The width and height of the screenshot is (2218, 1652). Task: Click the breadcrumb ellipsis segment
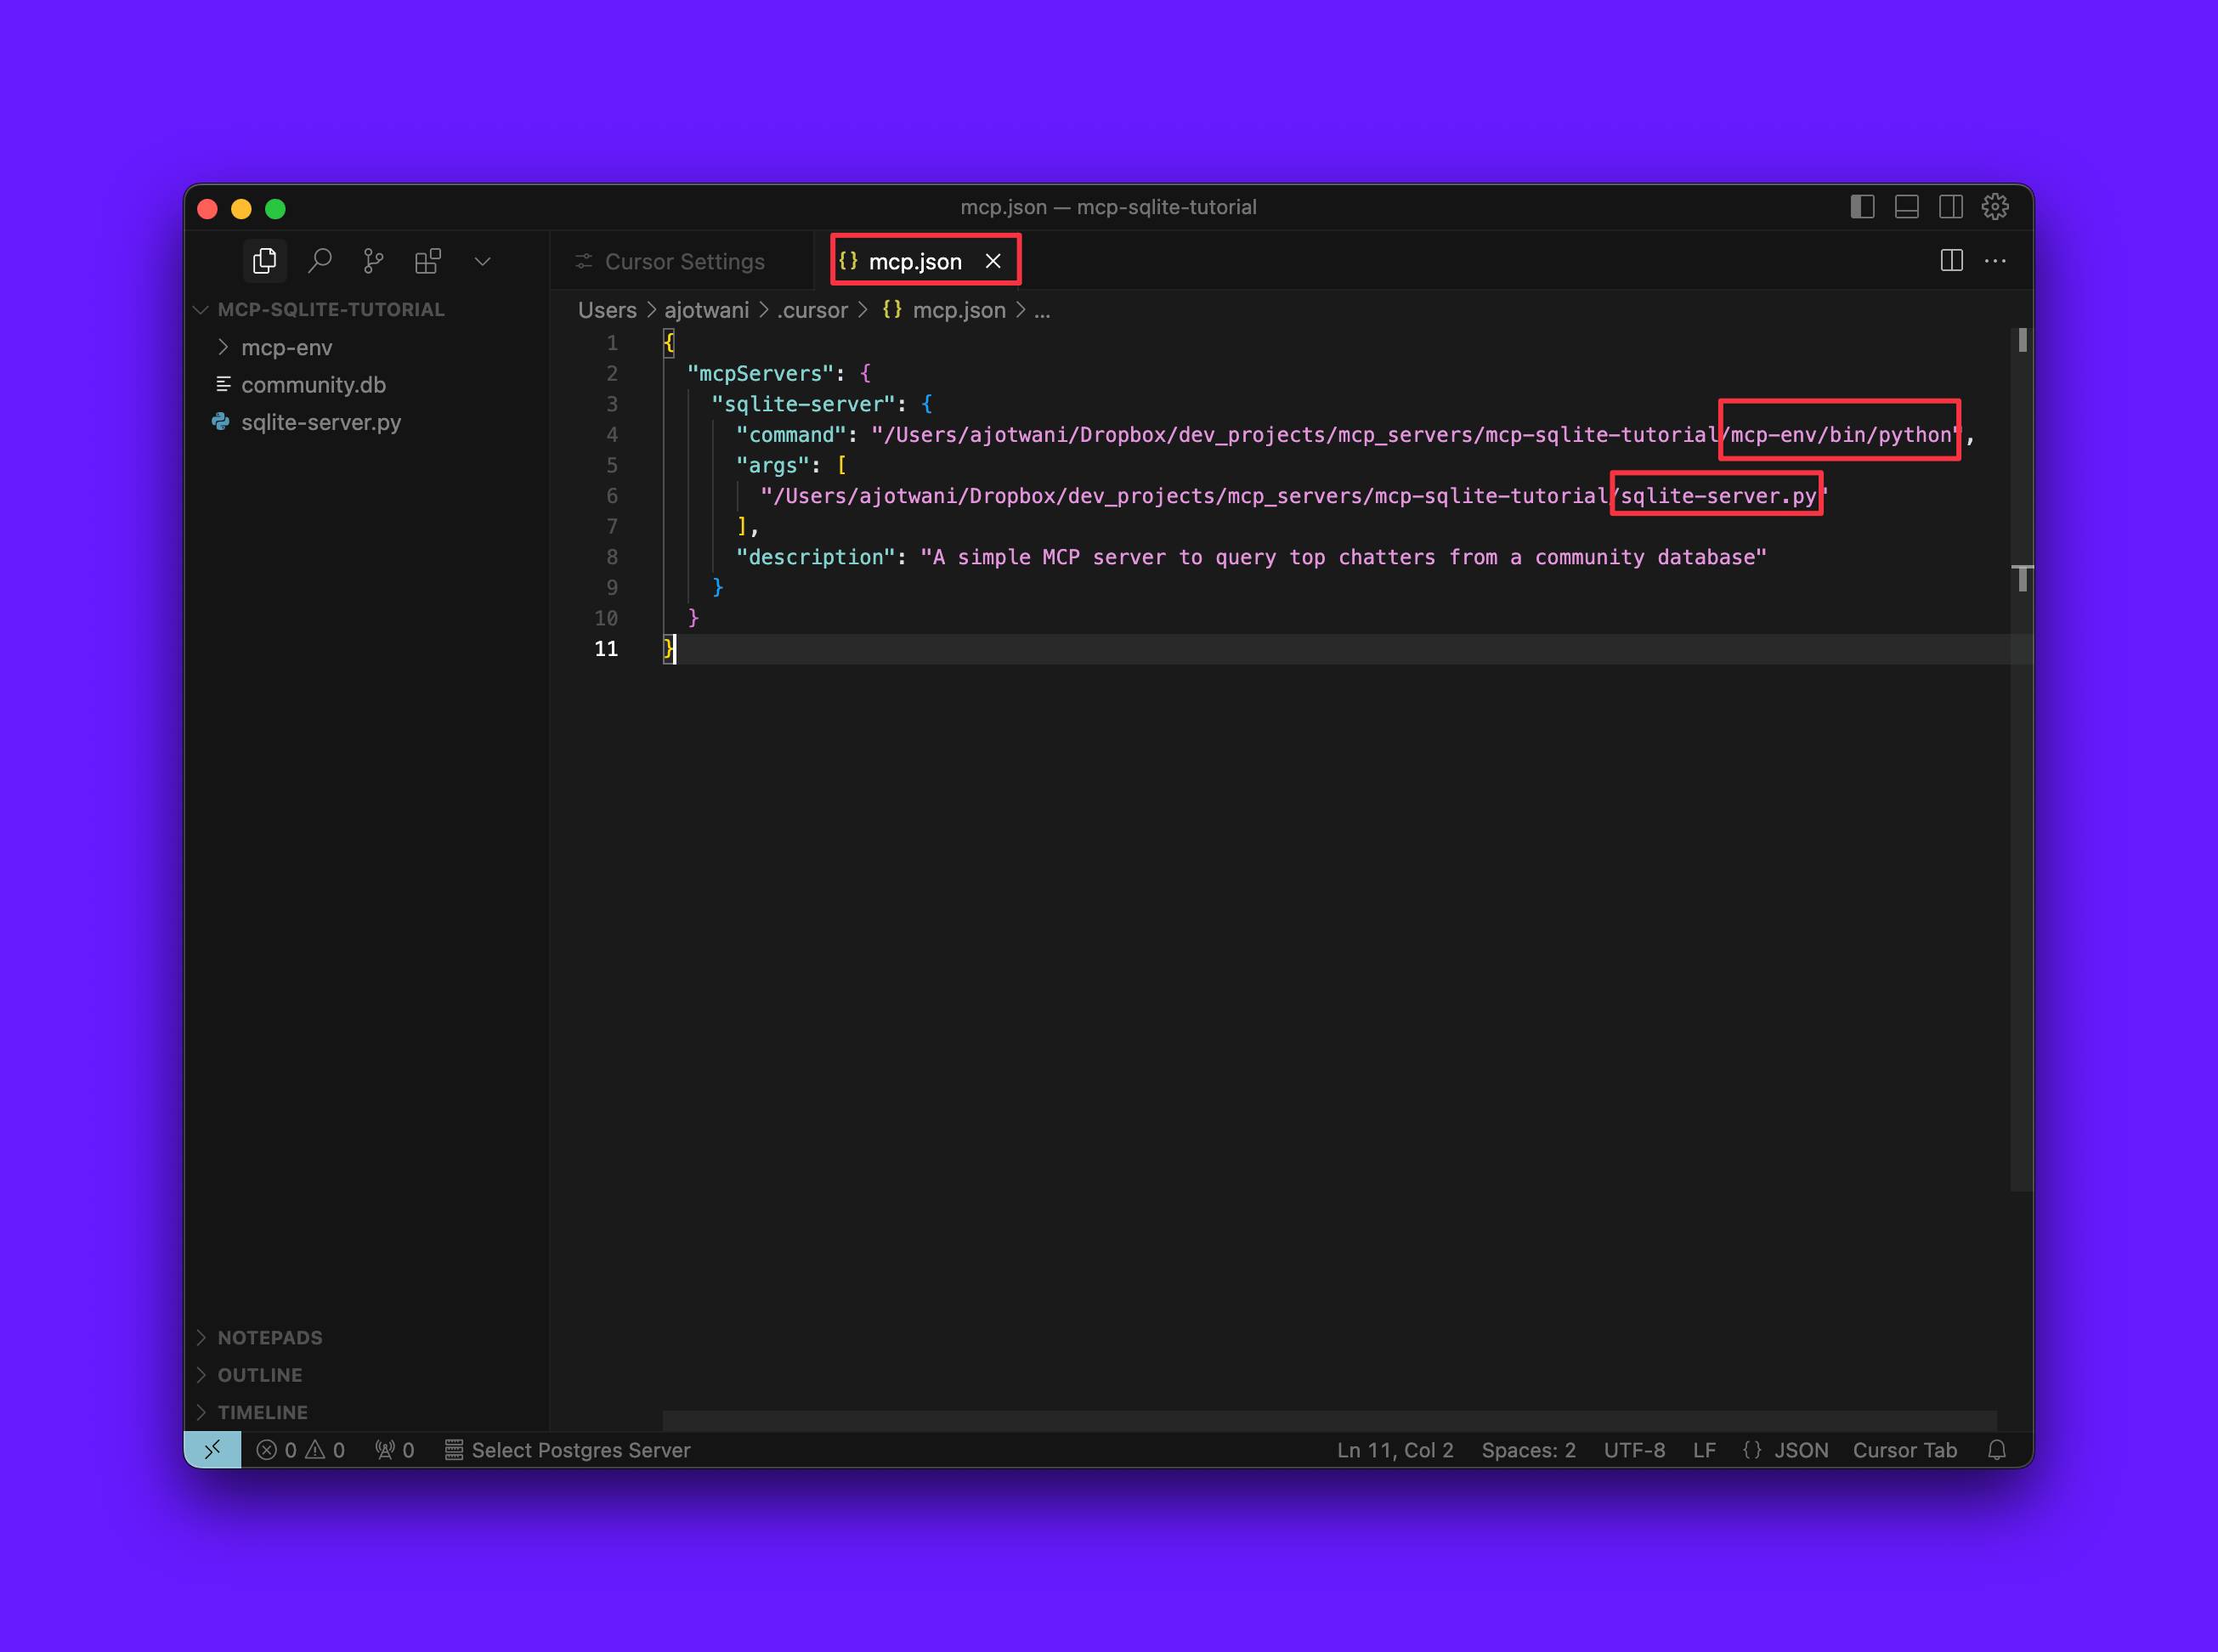point(1042,311)
